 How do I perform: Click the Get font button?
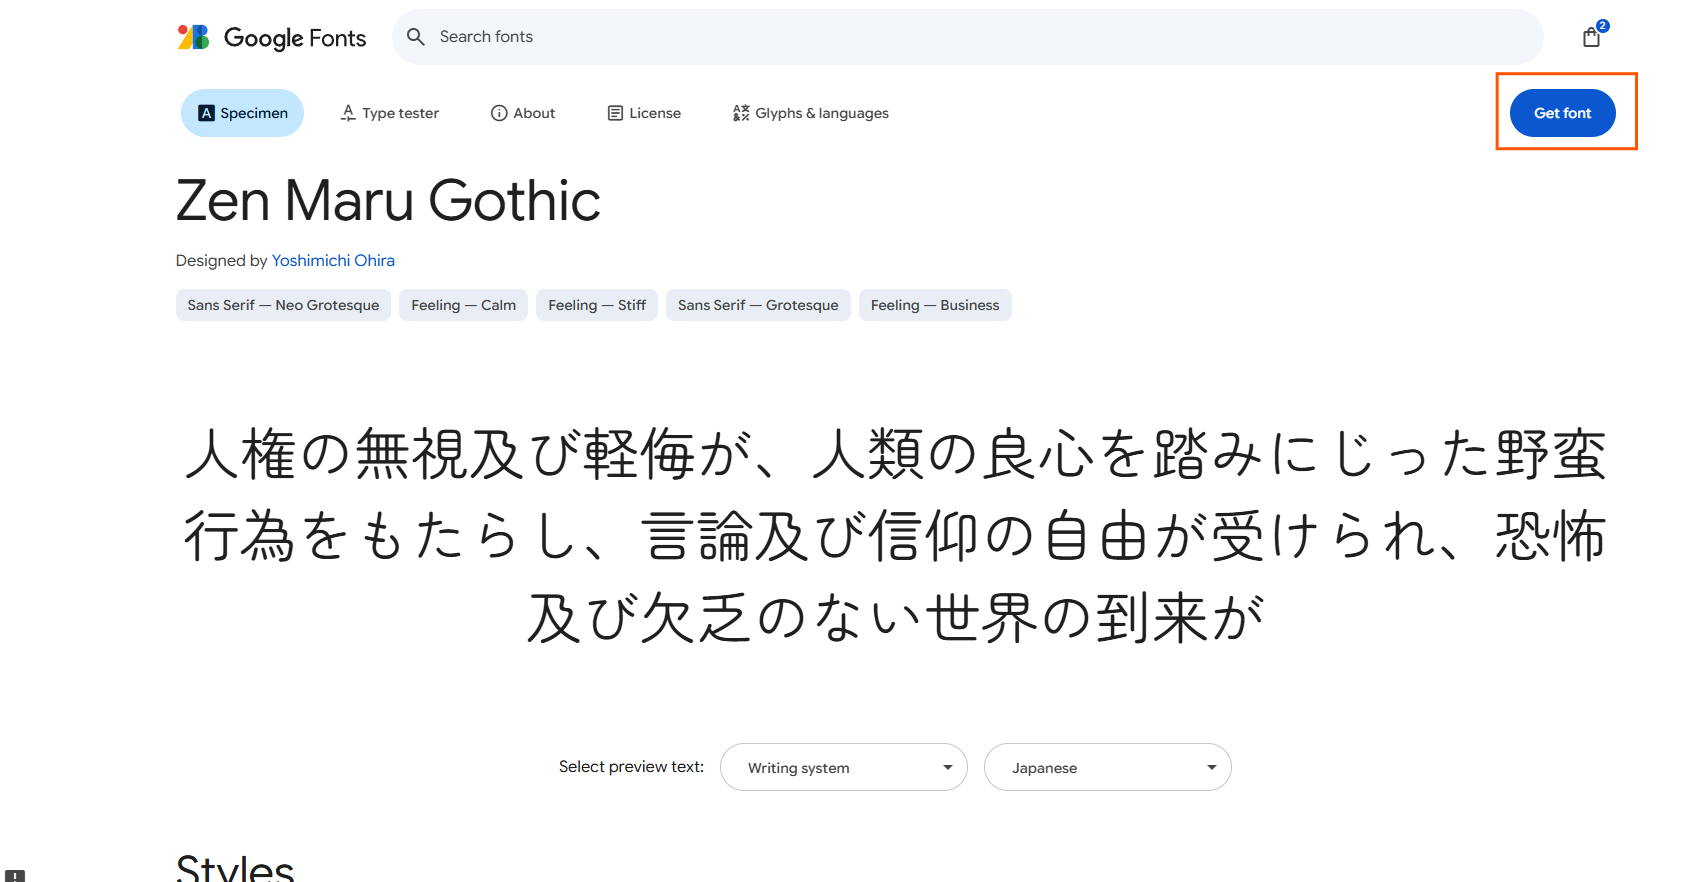point(1562,113)
